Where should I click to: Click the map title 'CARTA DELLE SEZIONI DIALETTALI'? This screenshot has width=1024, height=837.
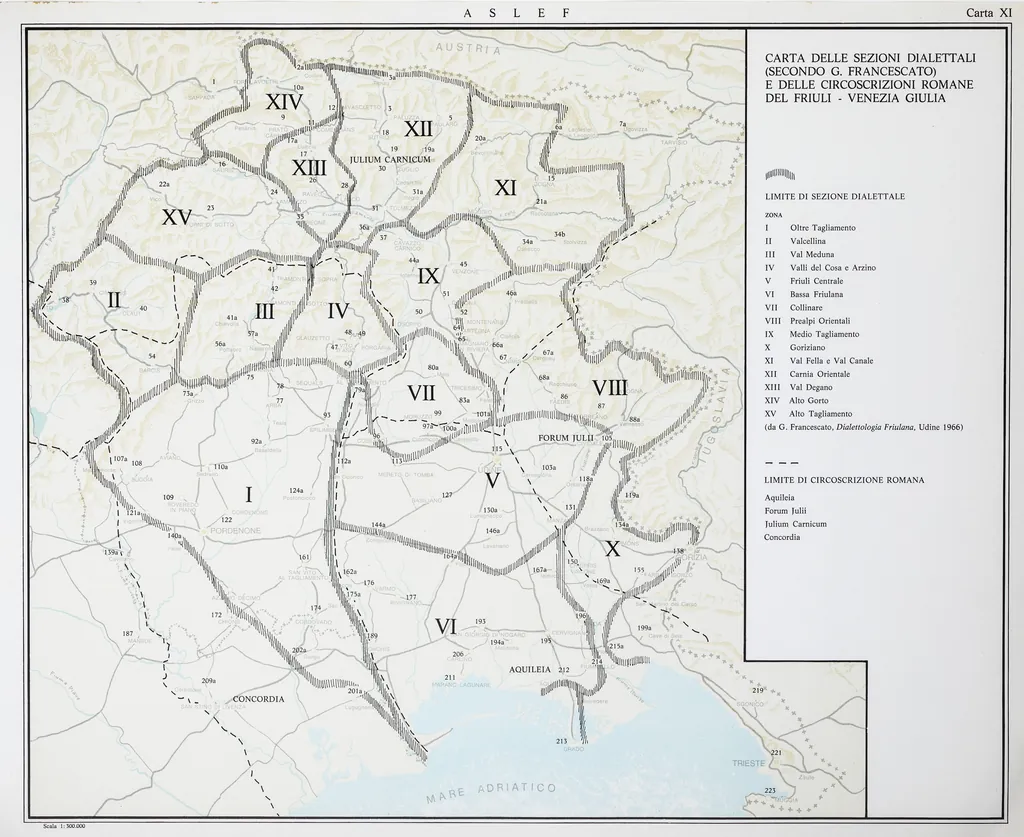pos(869,58)
